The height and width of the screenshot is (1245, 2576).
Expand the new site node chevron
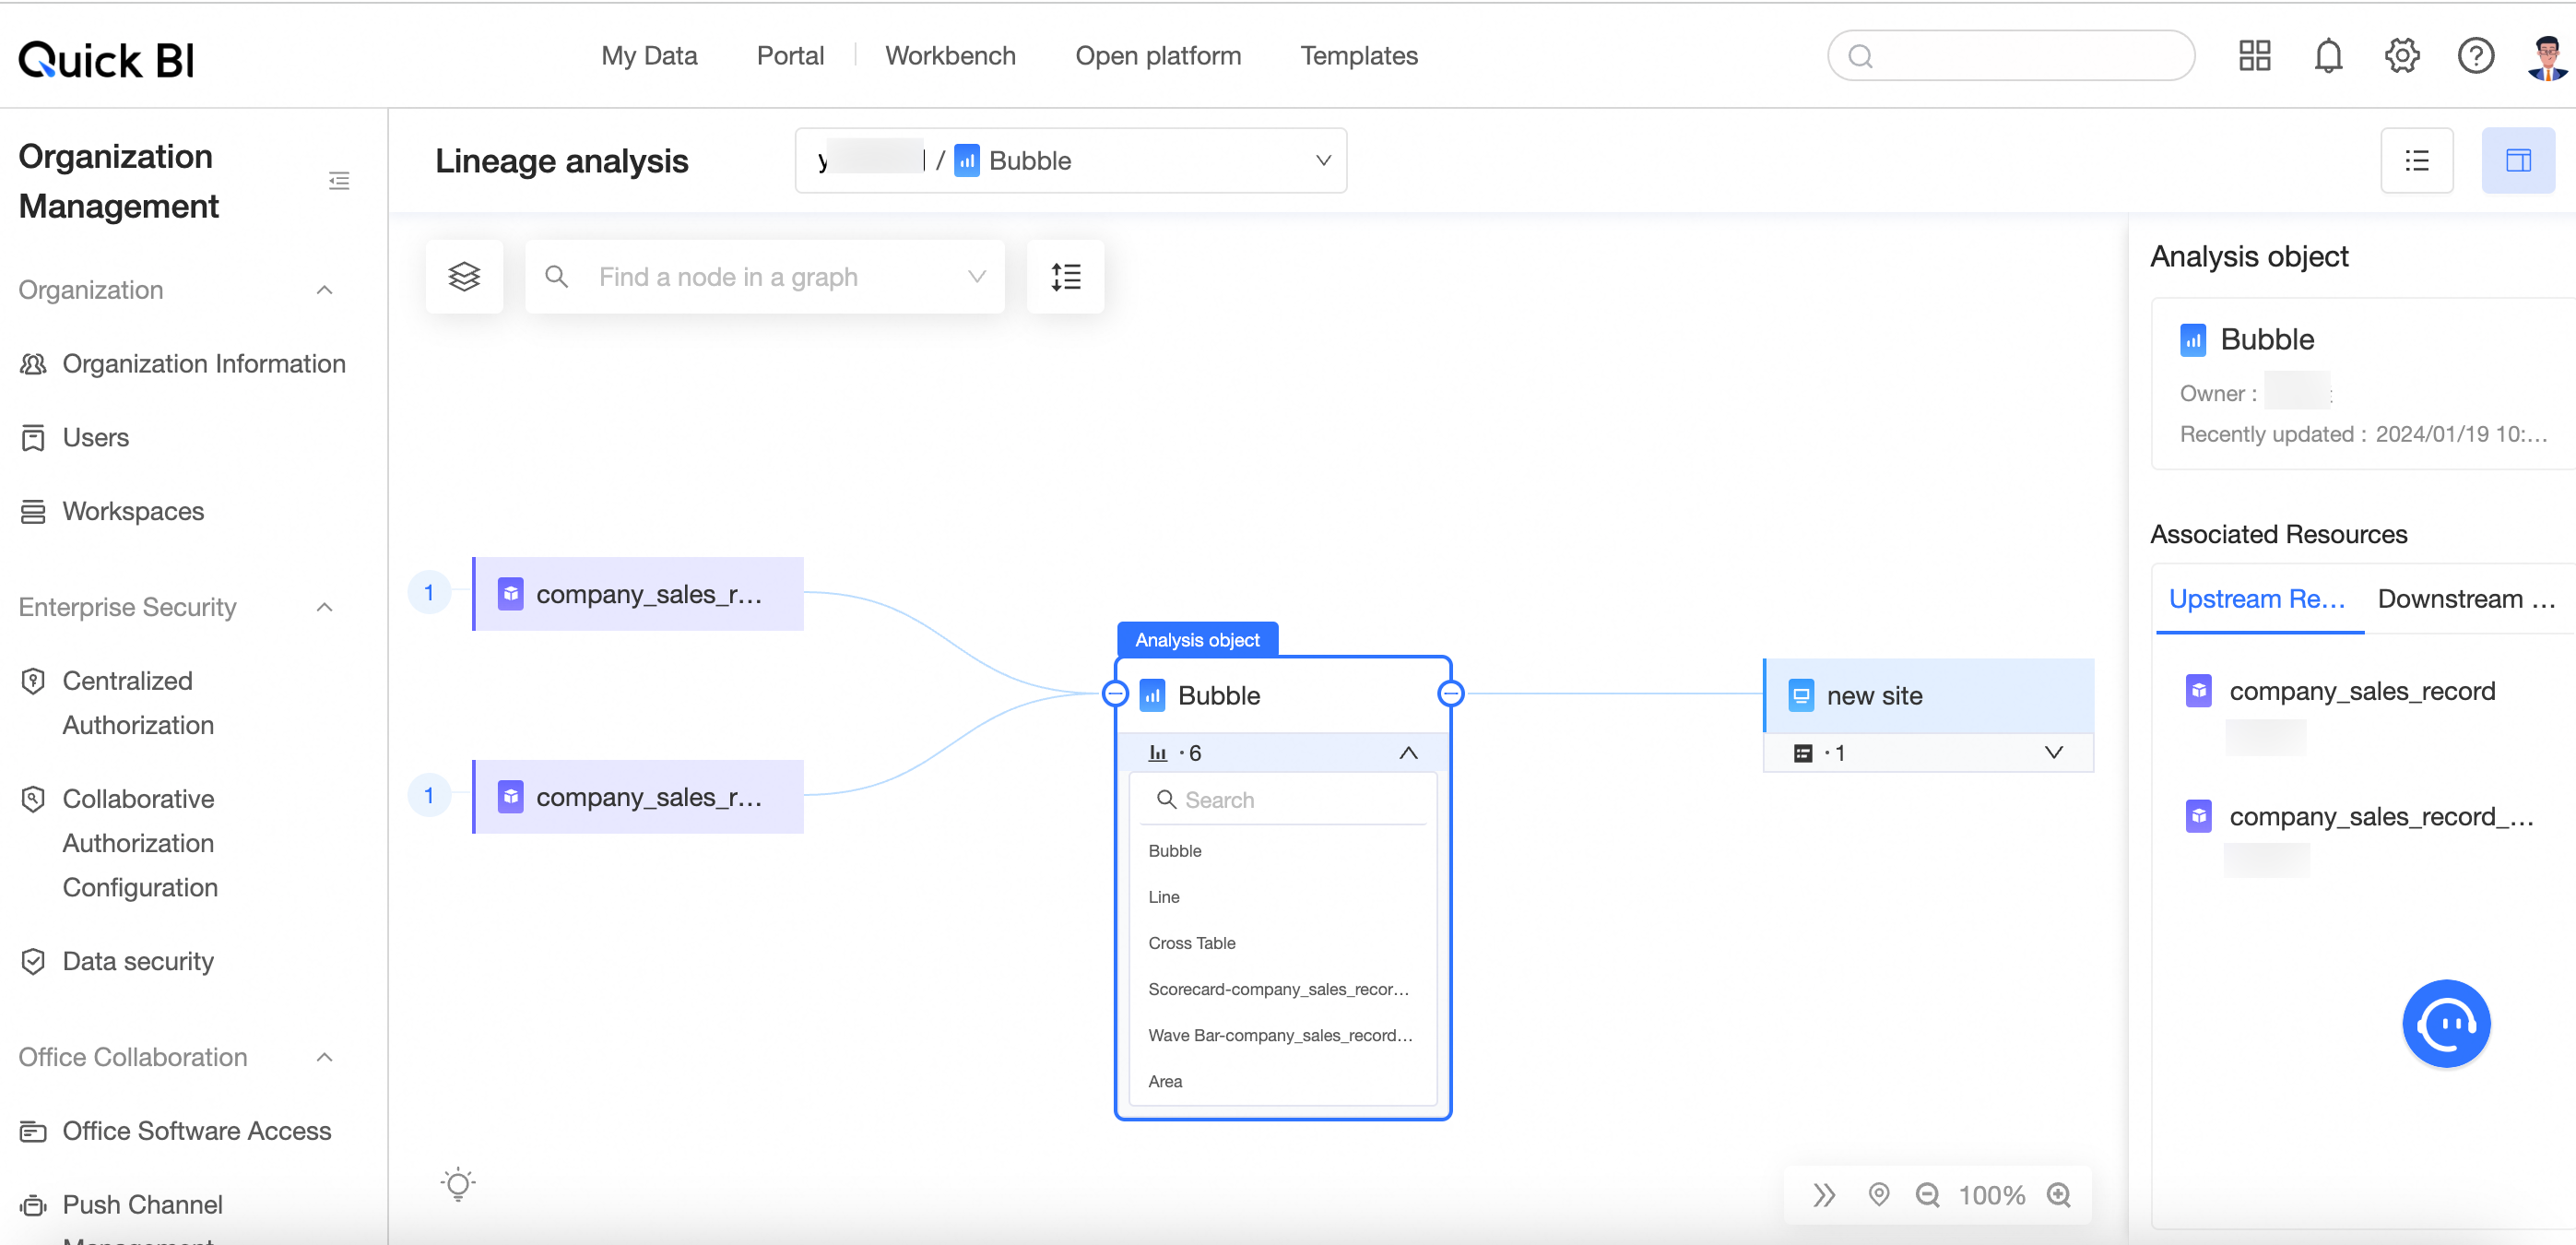click(2053, 752)
